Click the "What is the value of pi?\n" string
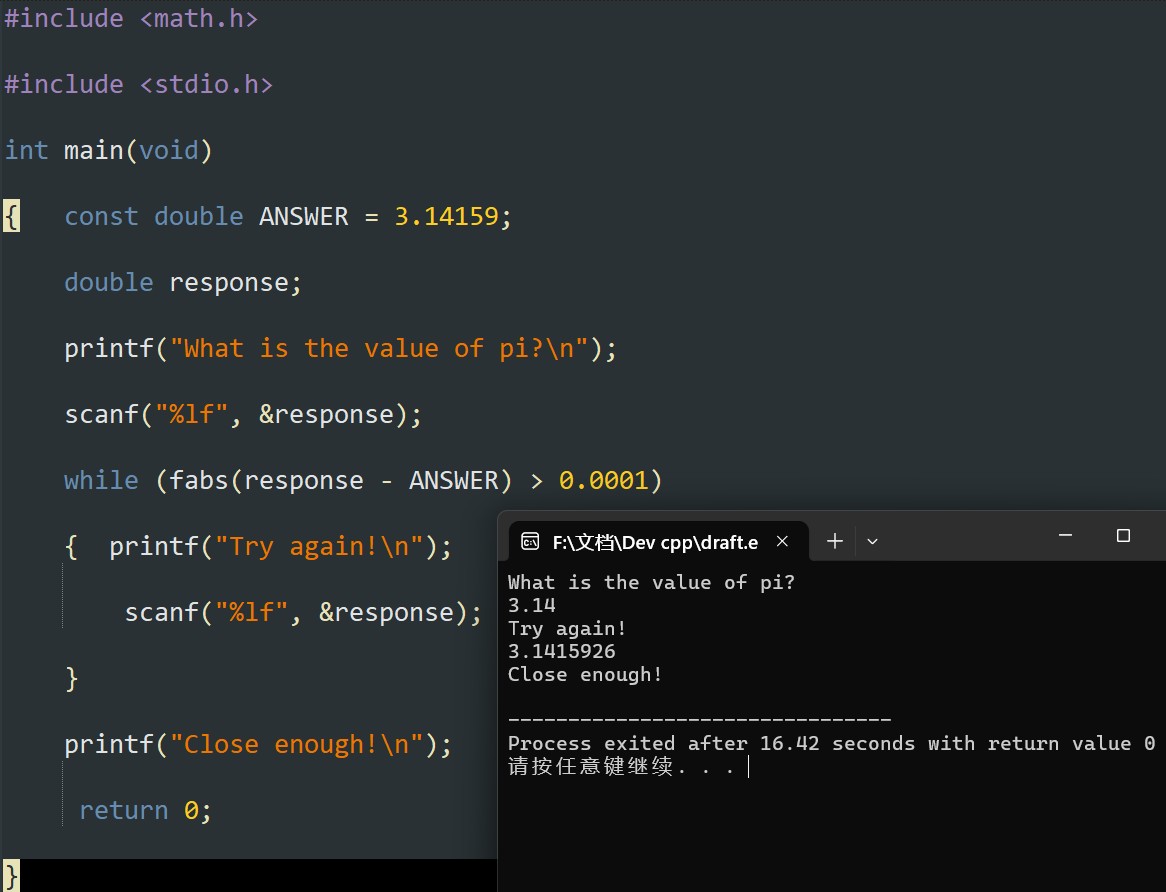Screen dimensions: 1166x892 [379, 348]
